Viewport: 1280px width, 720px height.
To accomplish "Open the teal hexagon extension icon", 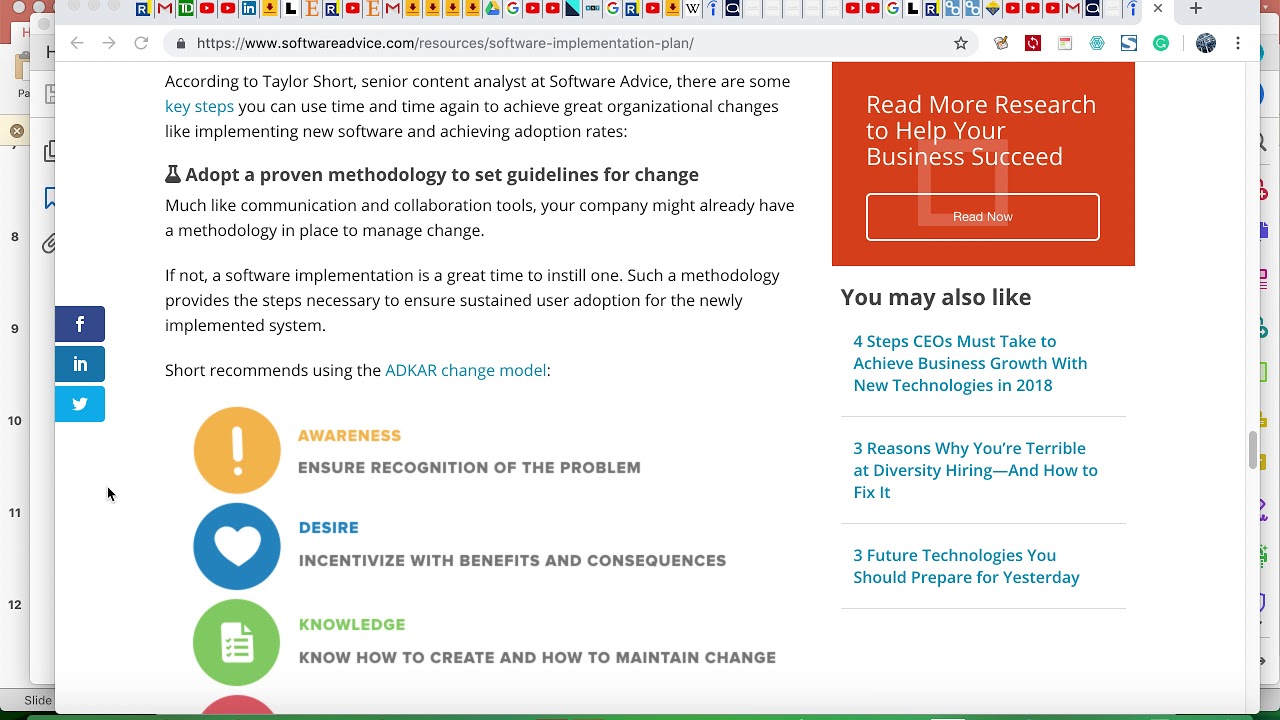I will [1097, 43].
